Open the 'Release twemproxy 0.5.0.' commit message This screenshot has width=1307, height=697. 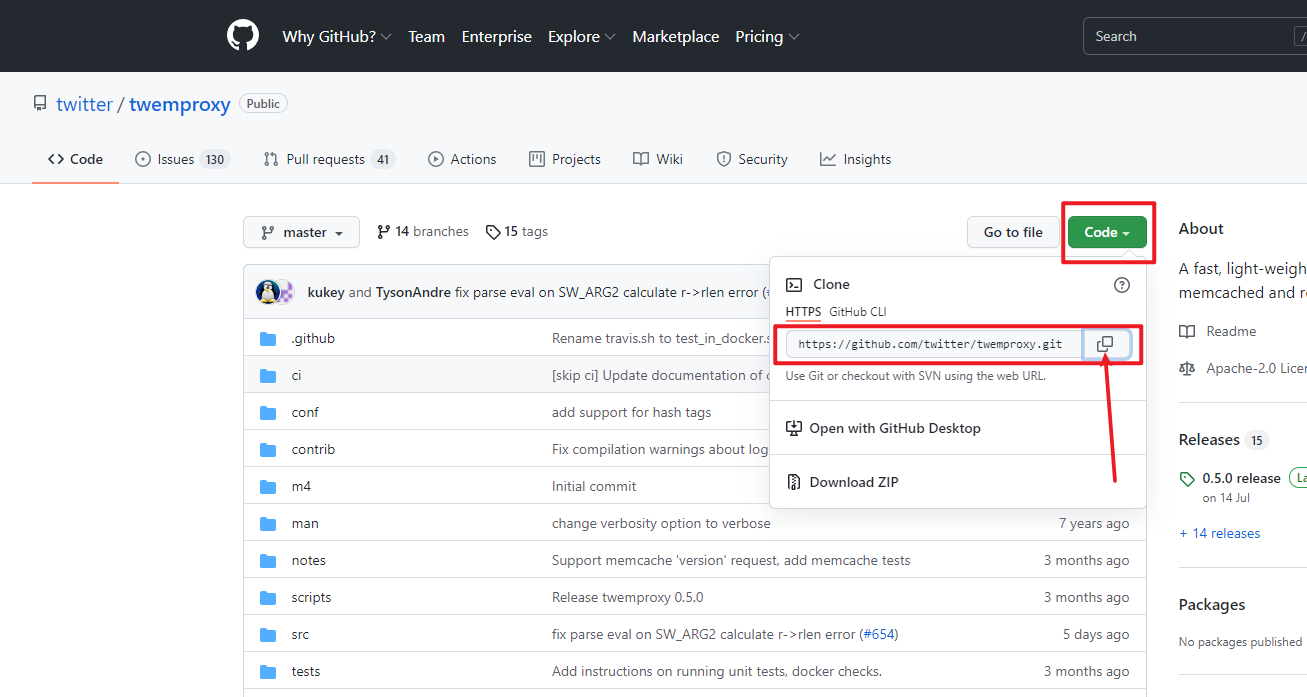coord(627,597)
